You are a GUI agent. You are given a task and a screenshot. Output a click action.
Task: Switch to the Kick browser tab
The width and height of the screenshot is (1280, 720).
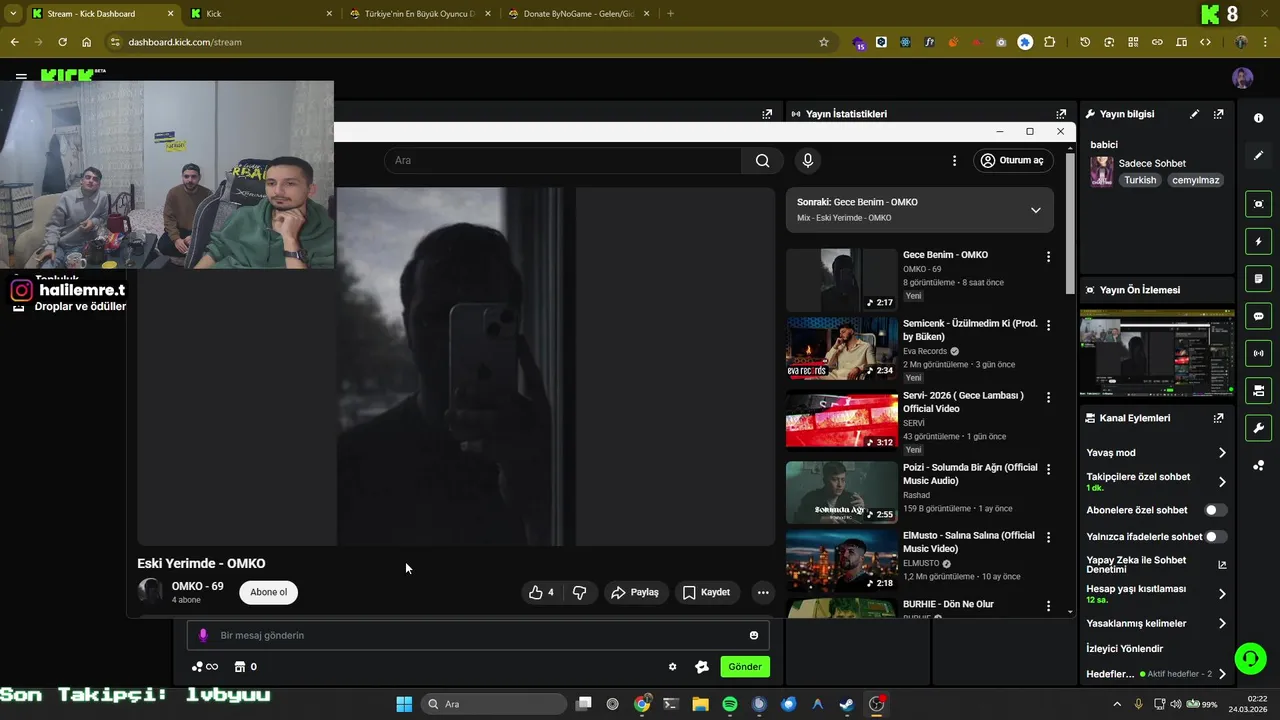pos(260,14)
